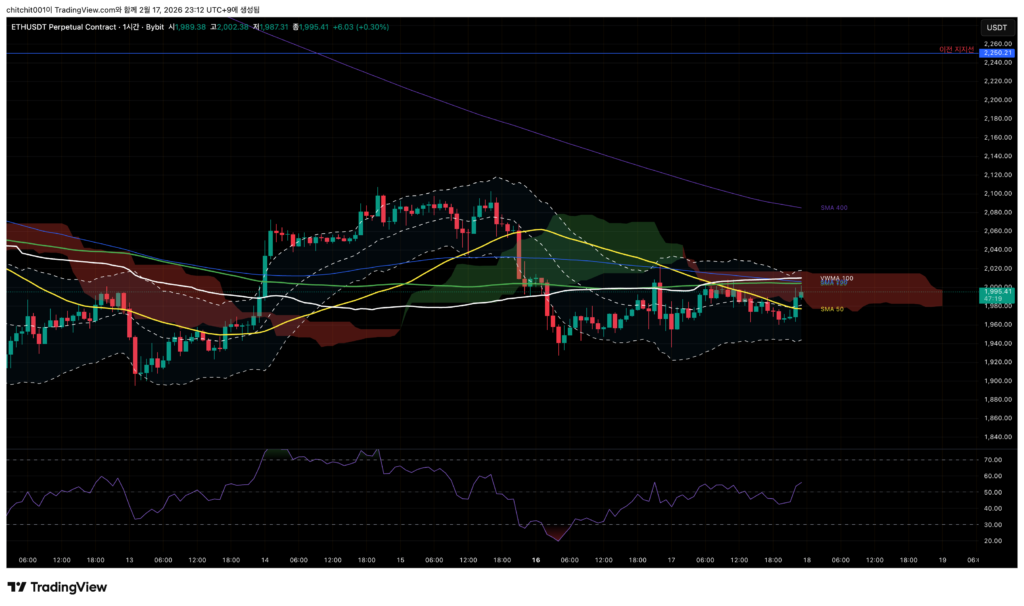
Task: Click the 30.00 RSI scale level
Action: click(x=993, y=524)
